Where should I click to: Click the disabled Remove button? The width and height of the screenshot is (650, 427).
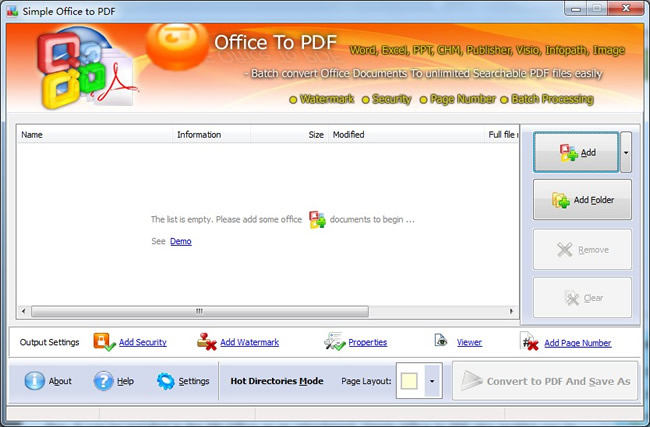tap(582, 250)
